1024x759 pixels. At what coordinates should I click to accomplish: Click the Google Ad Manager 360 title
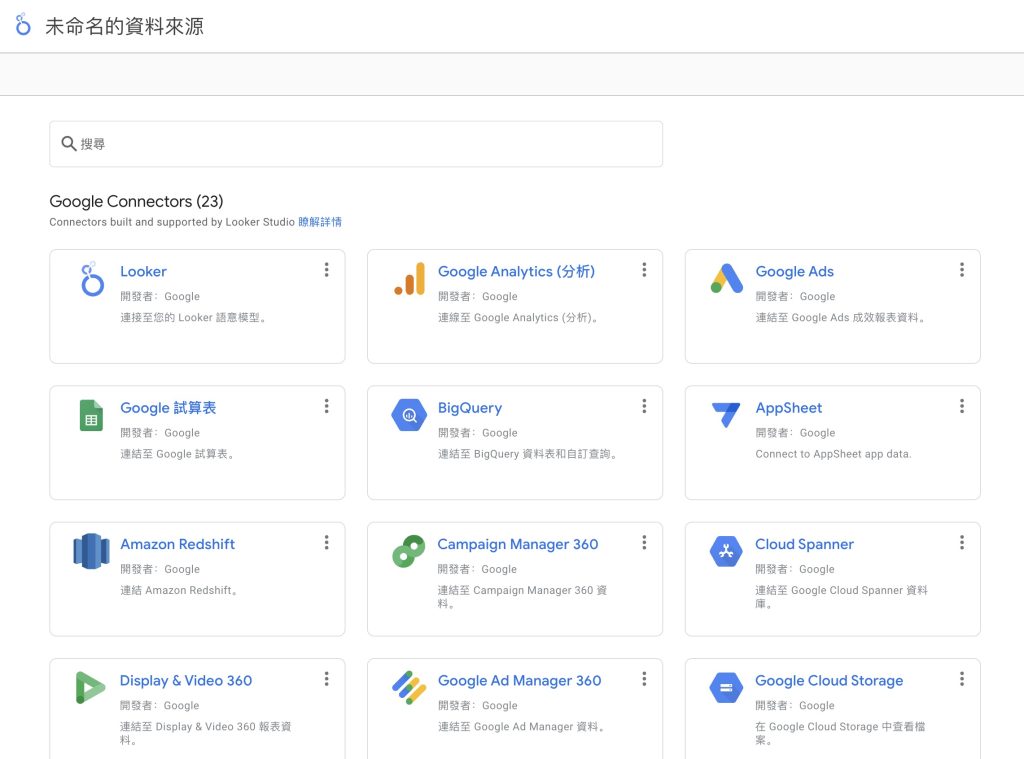coord(519,681)
